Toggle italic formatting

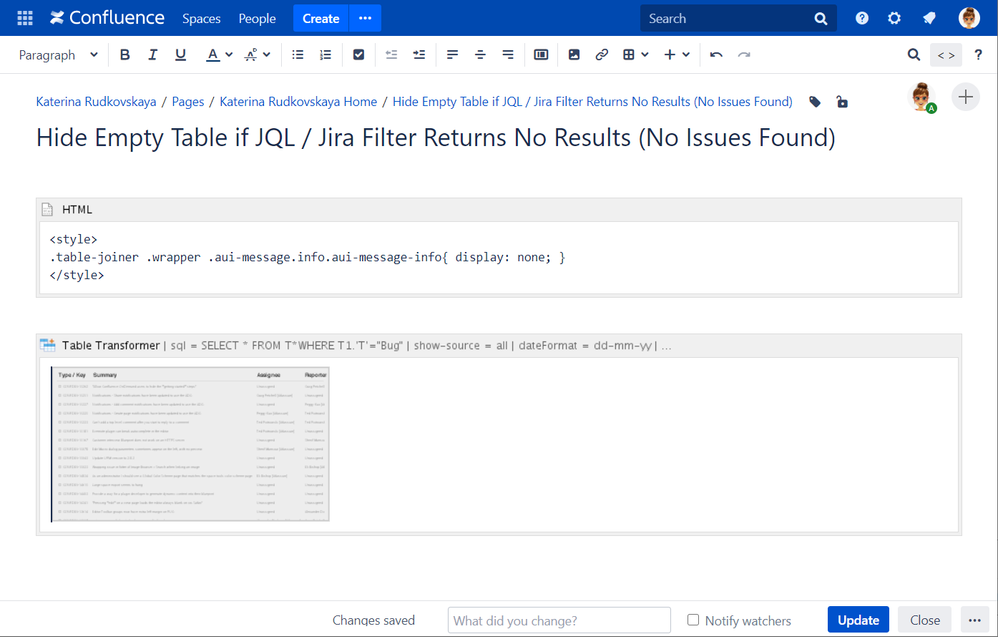point(152,55)
